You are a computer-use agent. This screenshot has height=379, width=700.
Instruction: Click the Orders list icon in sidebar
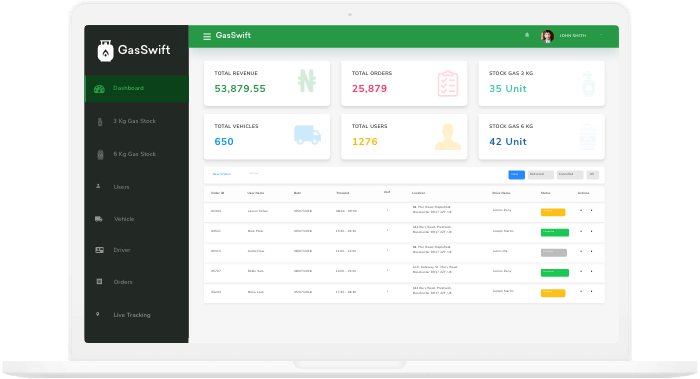pyautogui.click(x=99, y=281)
